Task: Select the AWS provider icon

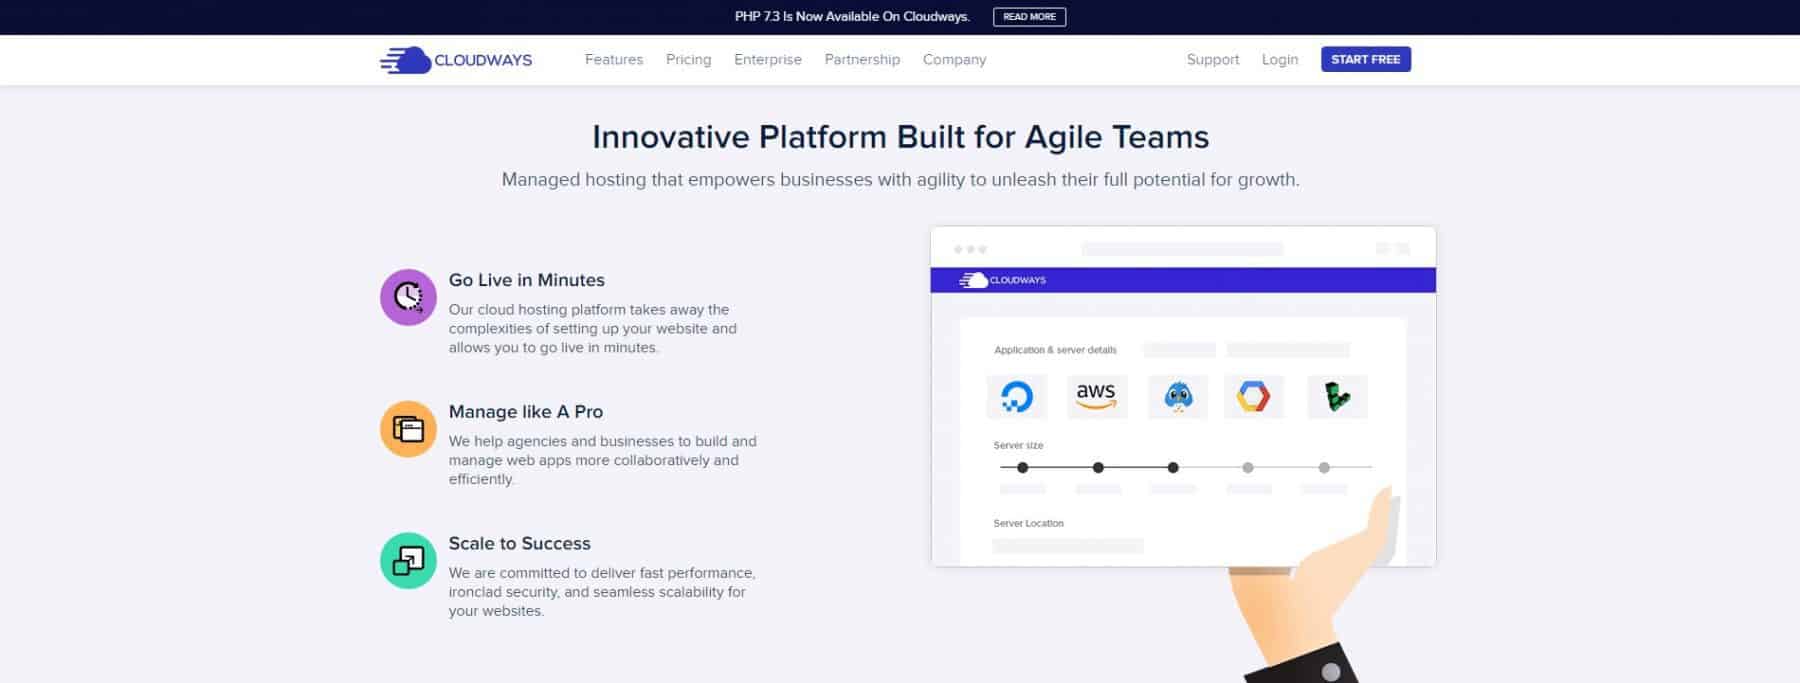Action: pos(1097,397)
